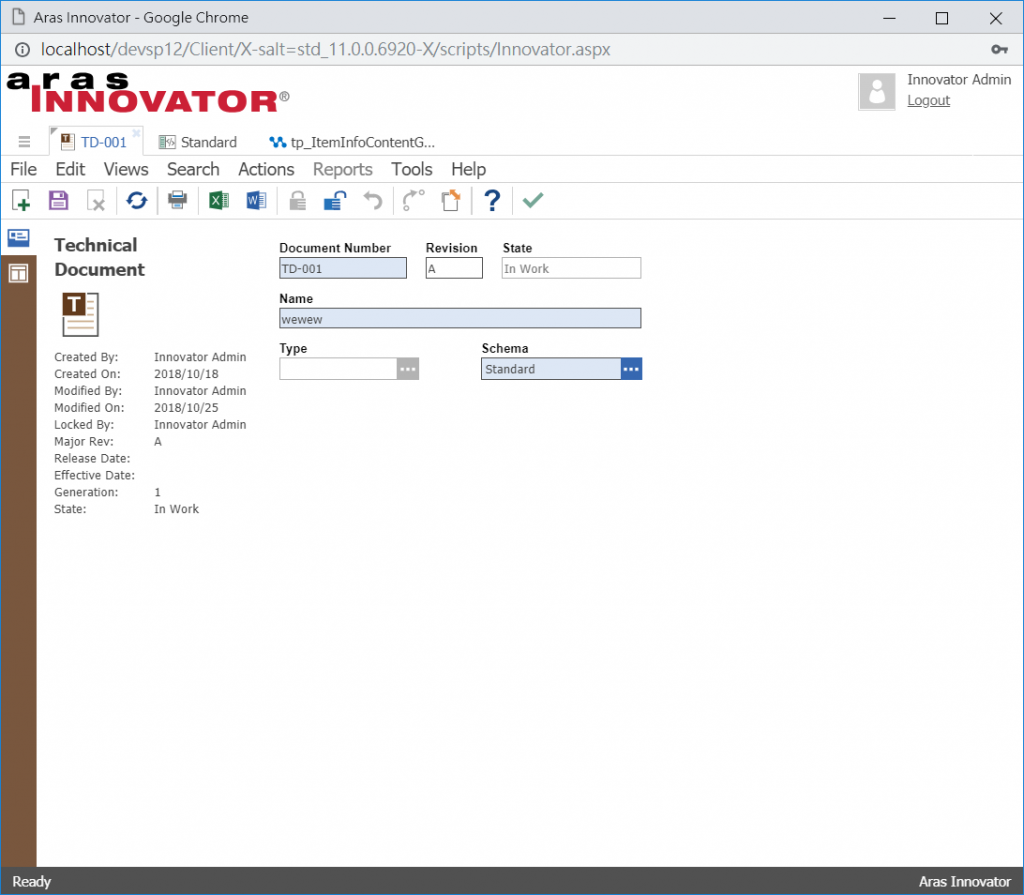Viewport: 1024px width, 895px height.
Task: Save the document with purple disk icon
Action: (x=58, y=201)
